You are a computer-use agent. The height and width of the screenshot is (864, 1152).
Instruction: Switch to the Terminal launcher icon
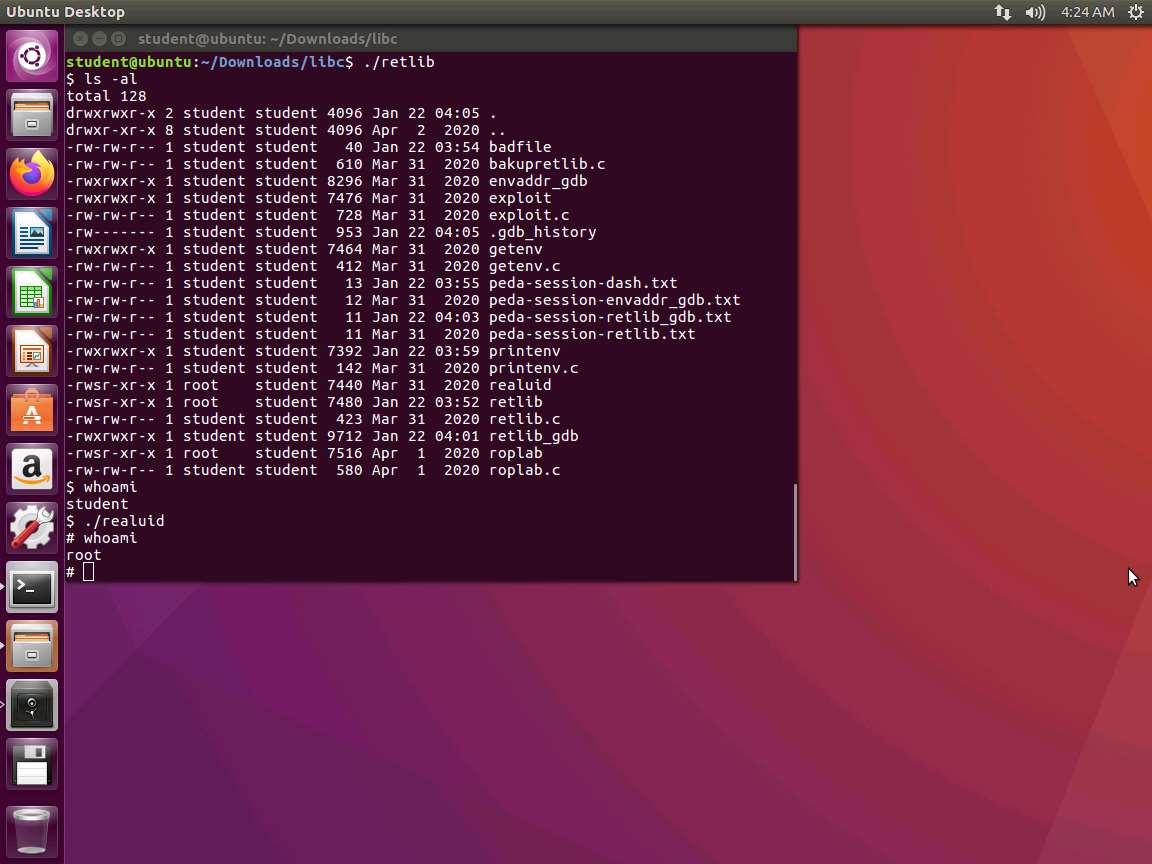pos(32,587)
